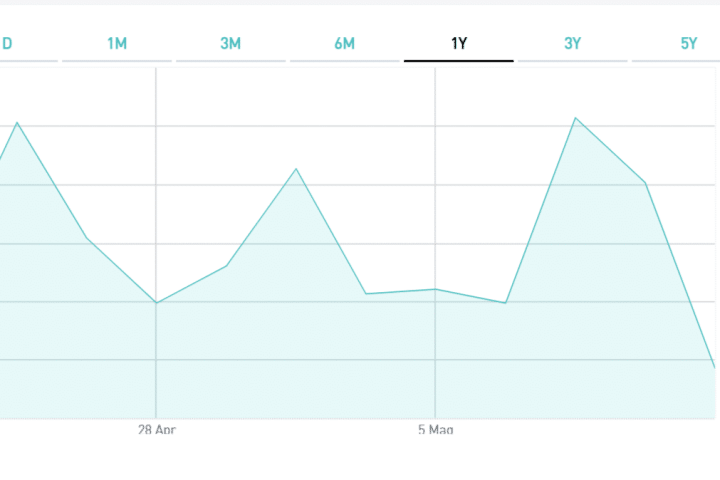Pick the data point just before 28 Apr trough
Viewport: 720px width, 480px height.
click(86, 237)
